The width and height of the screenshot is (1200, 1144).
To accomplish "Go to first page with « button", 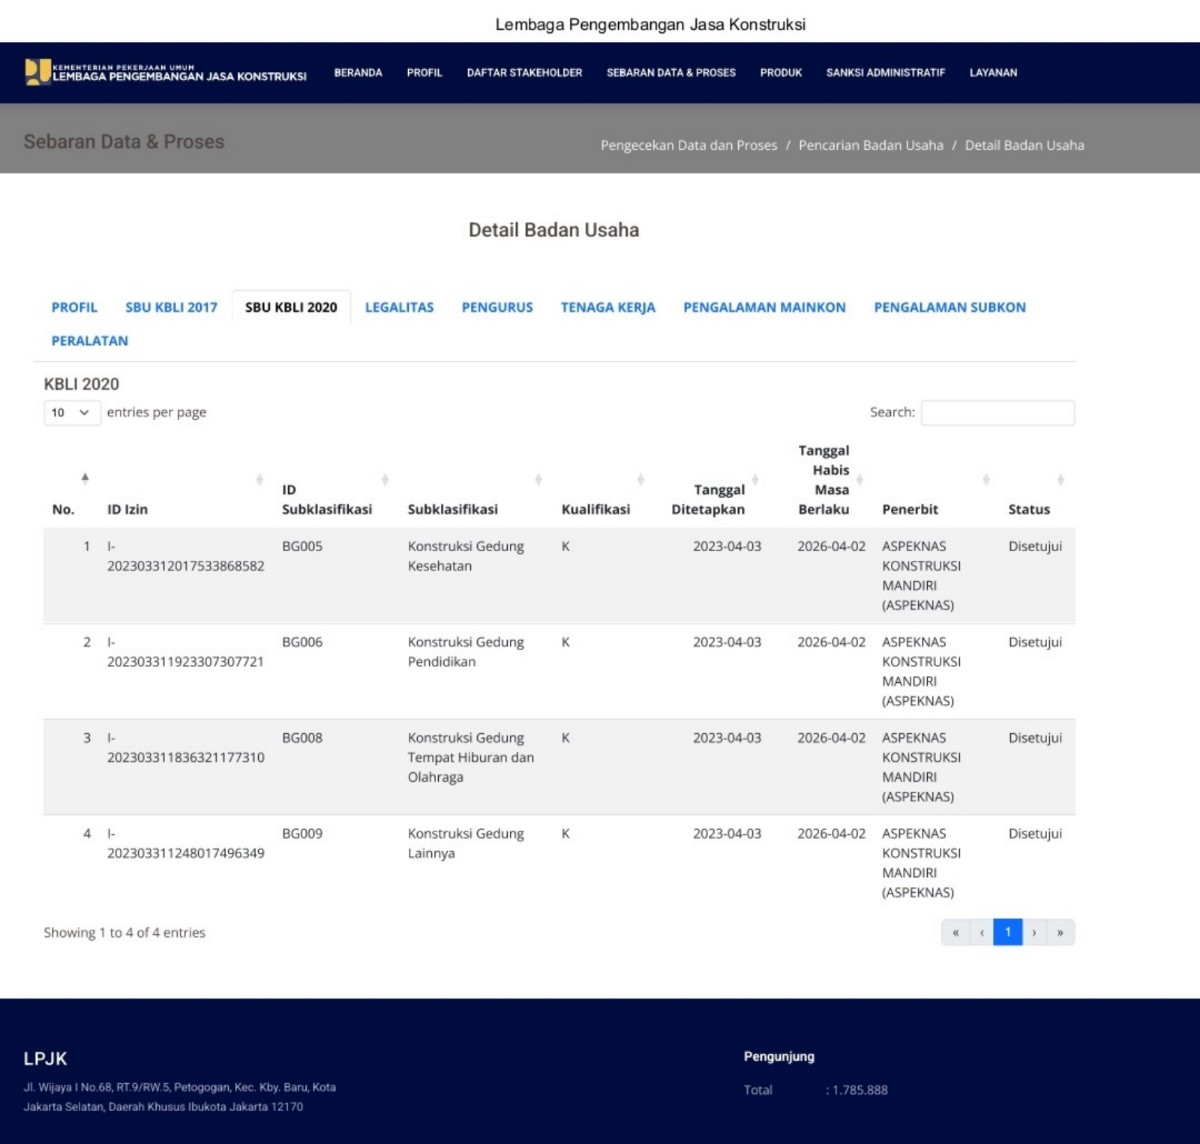I will point(955,932).
